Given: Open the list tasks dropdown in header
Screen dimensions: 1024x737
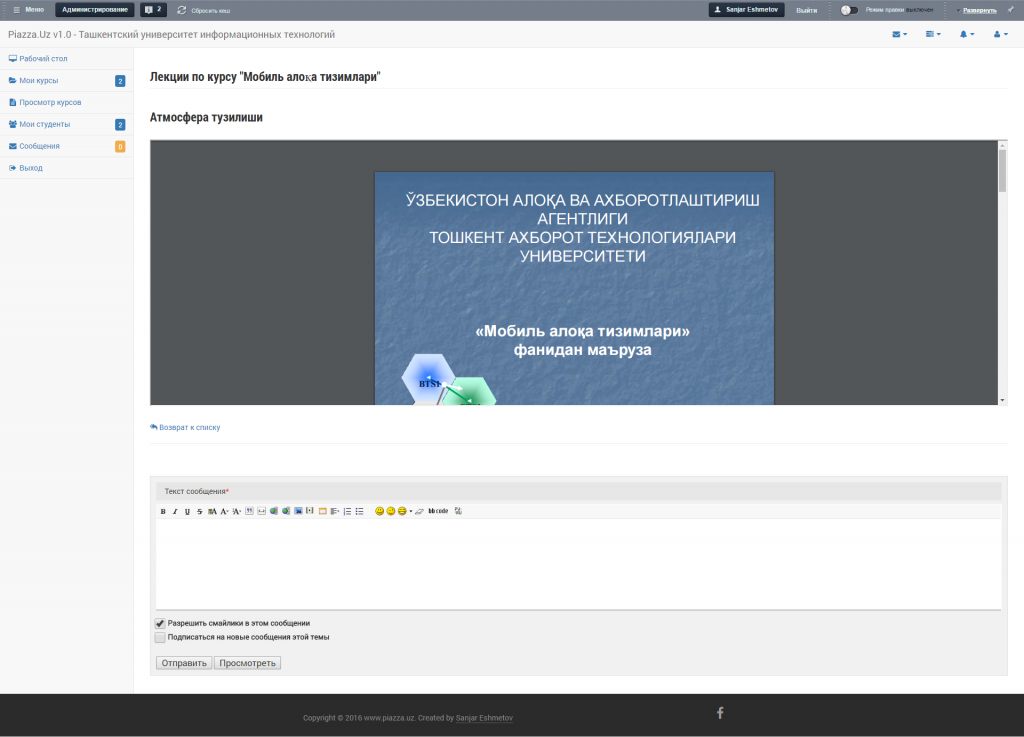Looking at the screenshot, I should pos(933,34).
